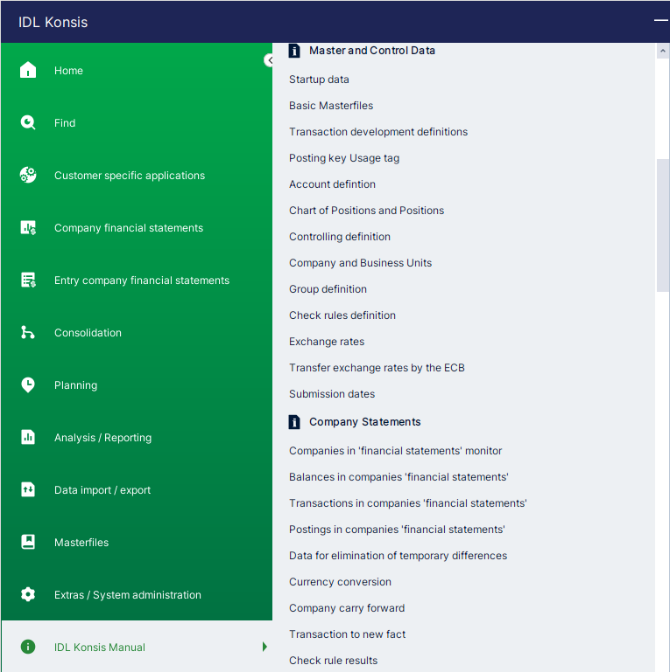Open the Group definition topic

tap(327, 289)
